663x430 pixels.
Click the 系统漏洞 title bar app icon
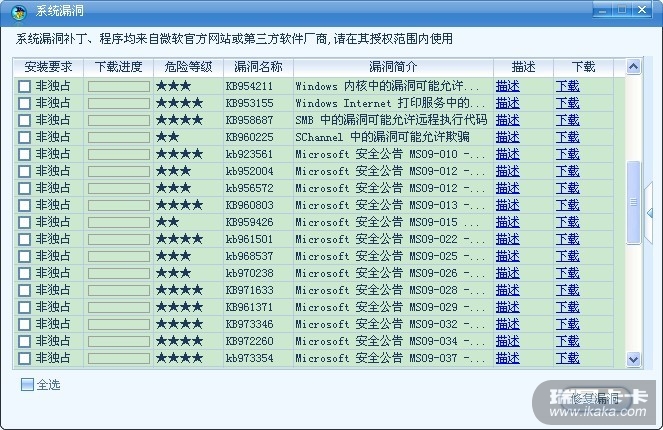[x=18, y=12]
